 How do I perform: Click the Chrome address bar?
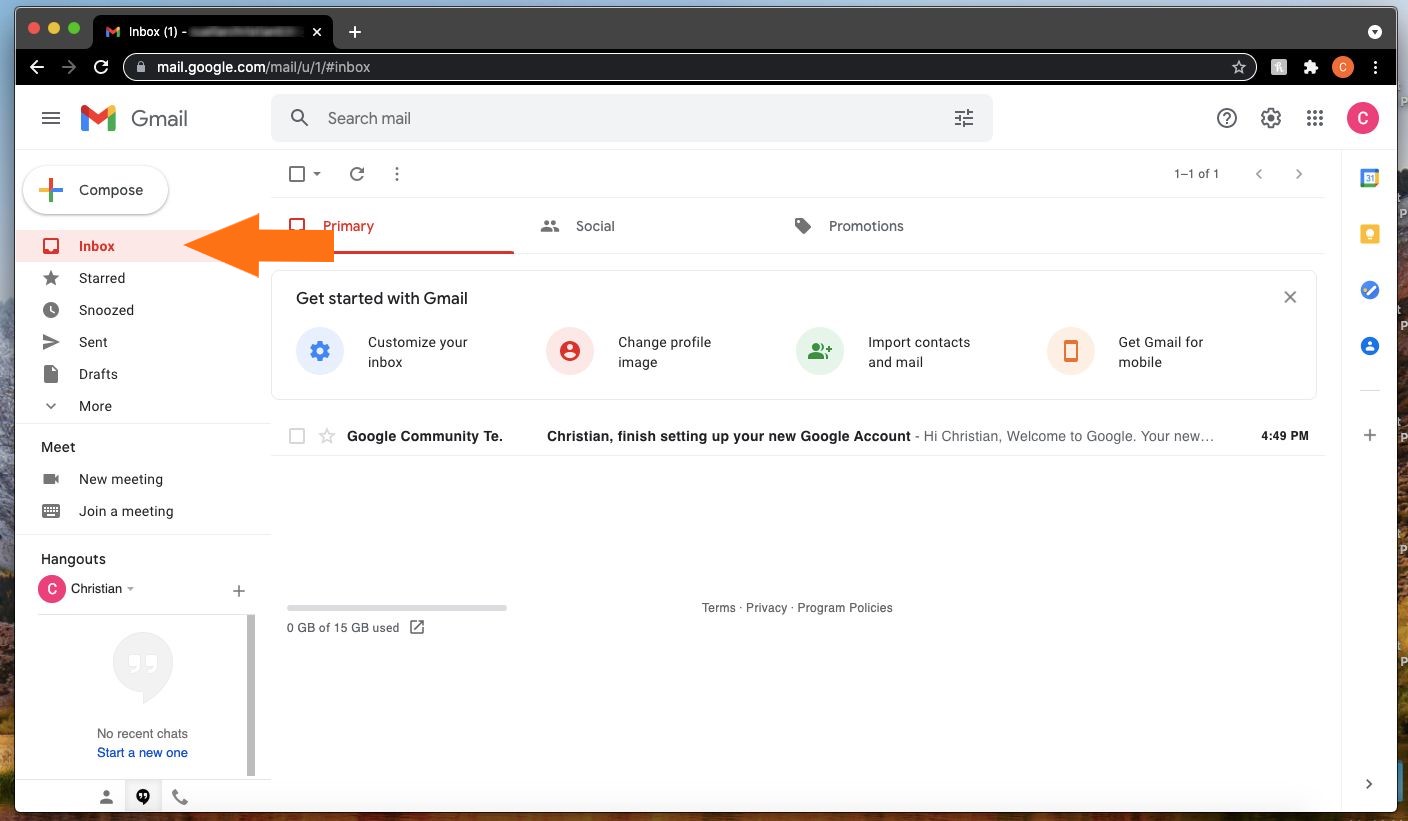tap(690, 67)
